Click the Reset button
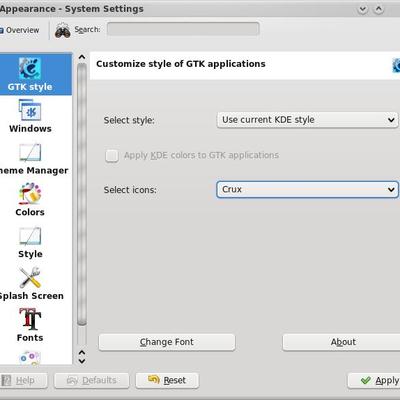This screenshot has width=400, height=400. 167,381
